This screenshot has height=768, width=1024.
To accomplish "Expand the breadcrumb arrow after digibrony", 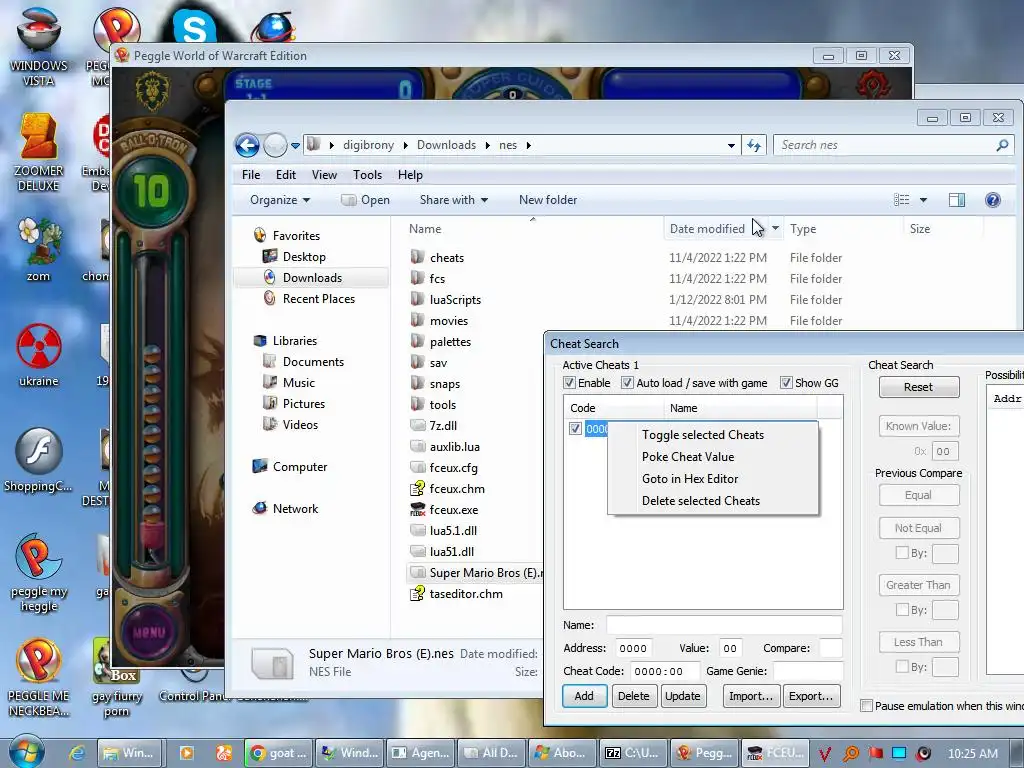I will pos(406,145).
